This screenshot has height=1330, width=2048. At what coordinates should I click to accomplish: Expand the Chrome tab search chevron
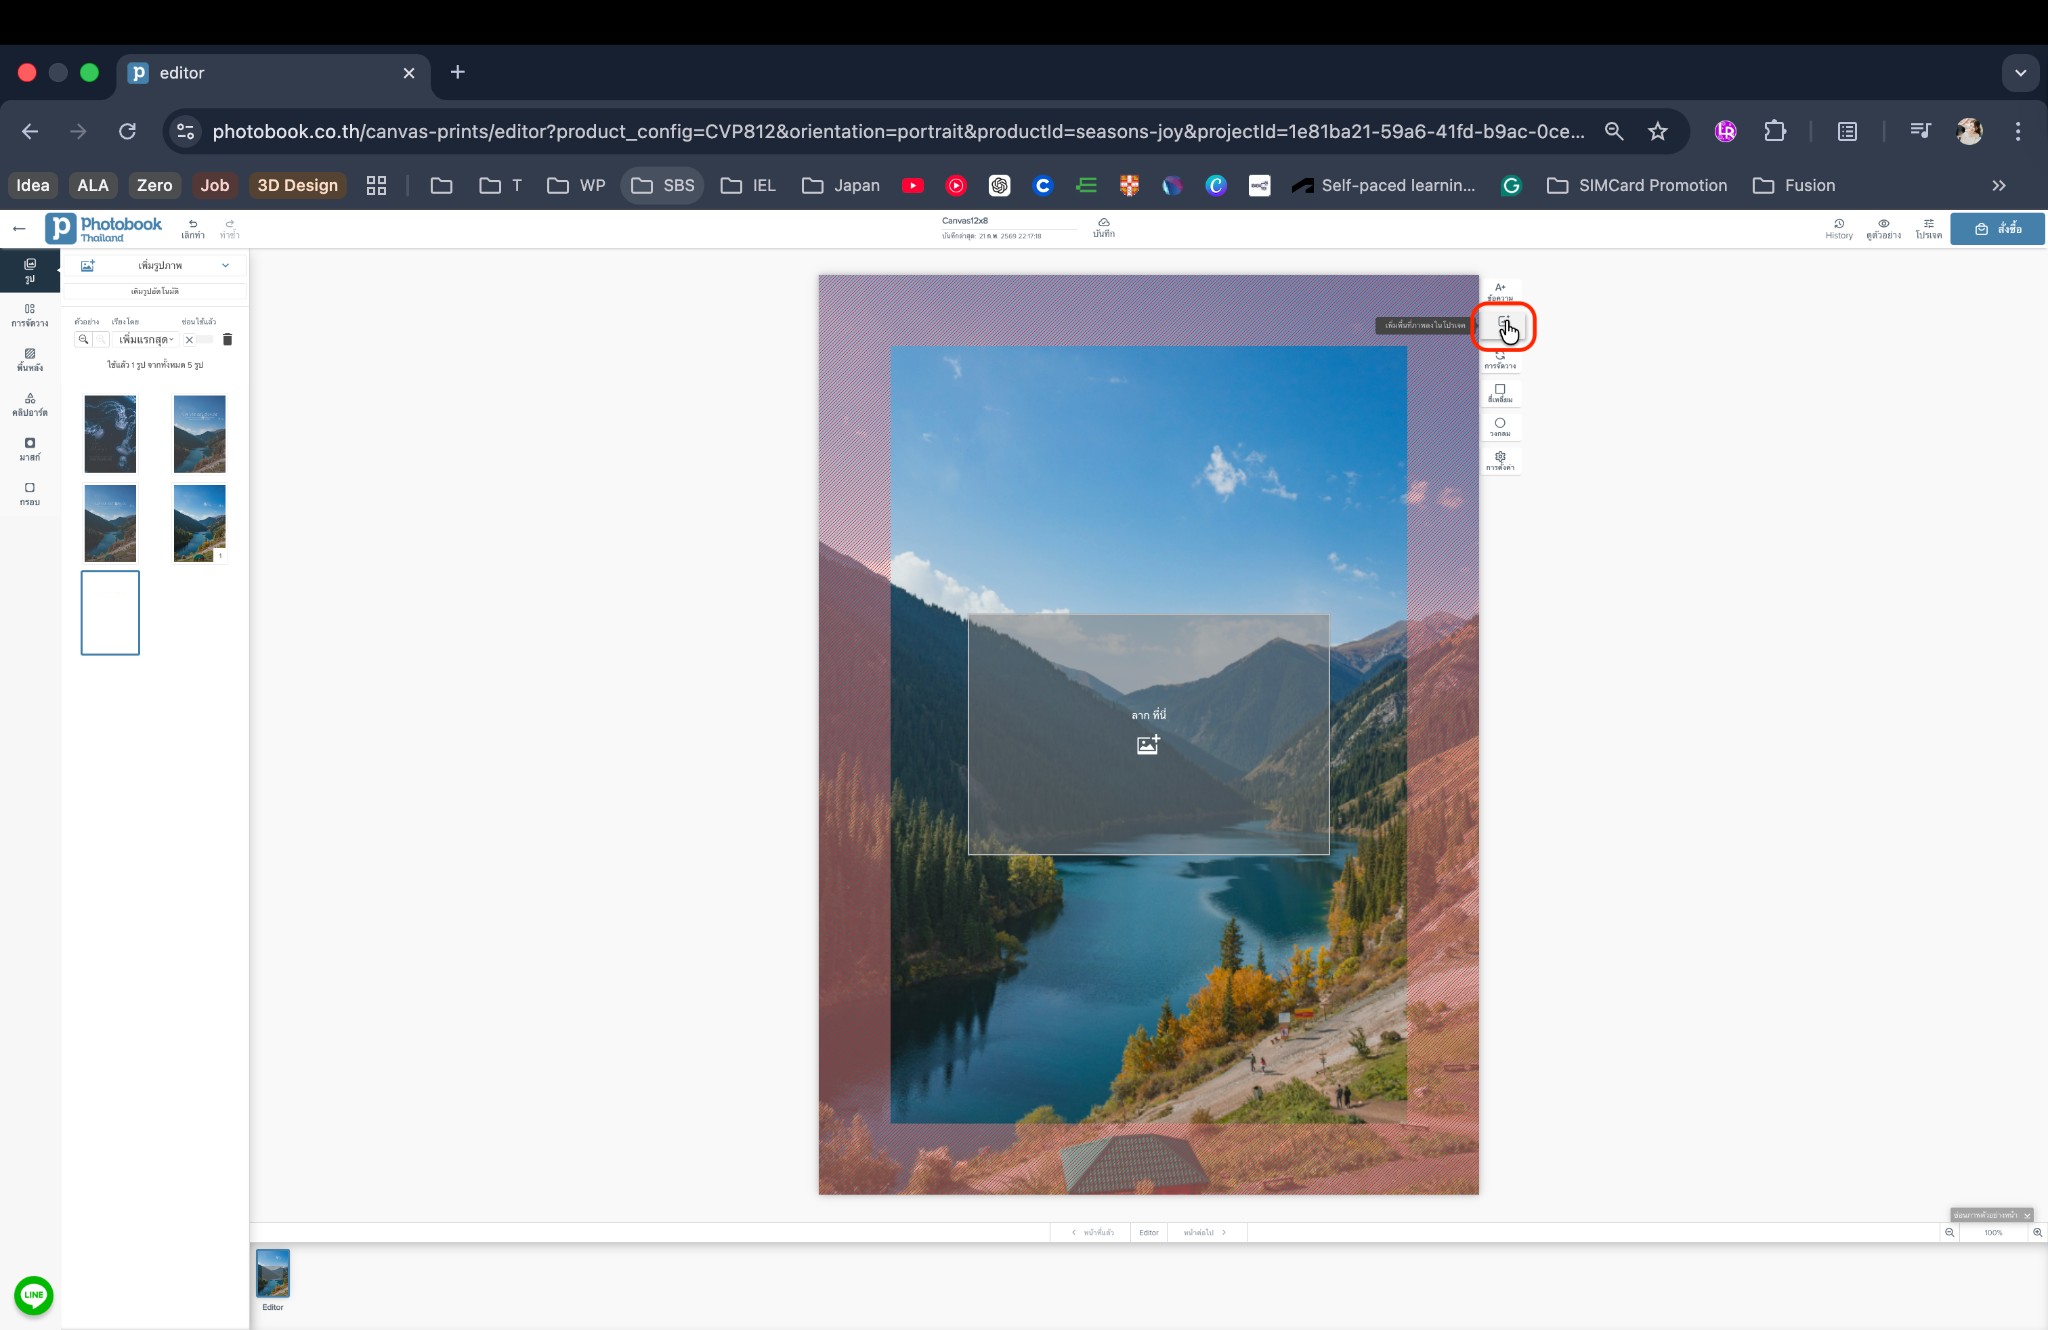click(2020, 73)
